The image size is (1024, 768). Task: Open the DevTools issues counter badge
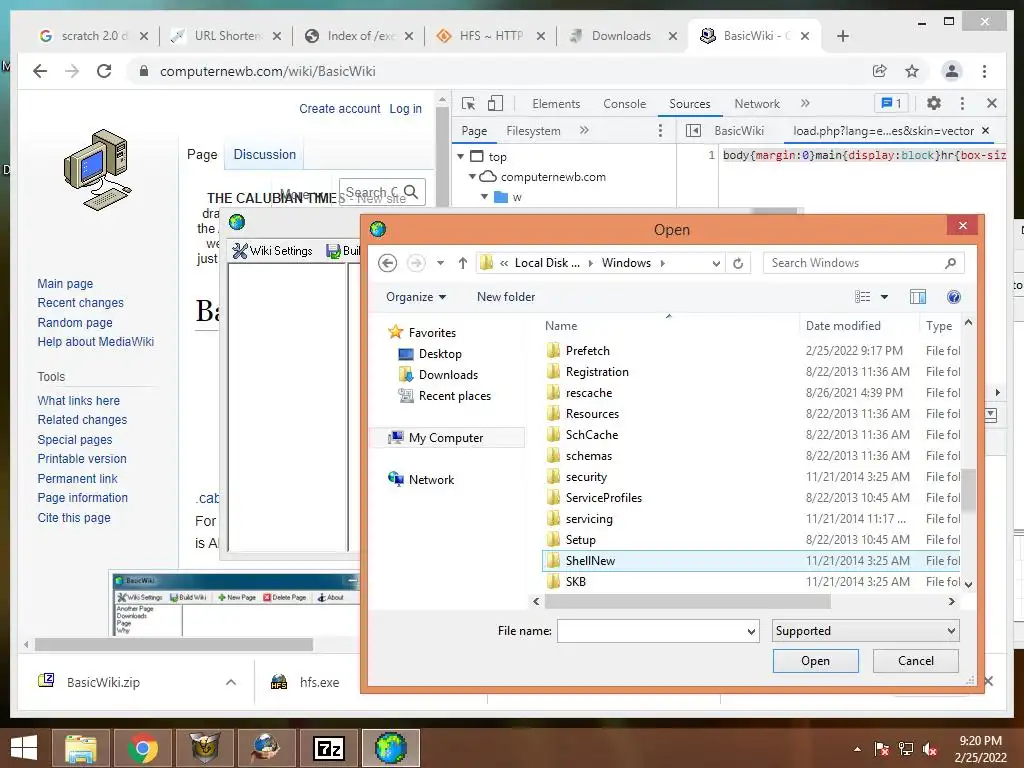pos(891,103)
